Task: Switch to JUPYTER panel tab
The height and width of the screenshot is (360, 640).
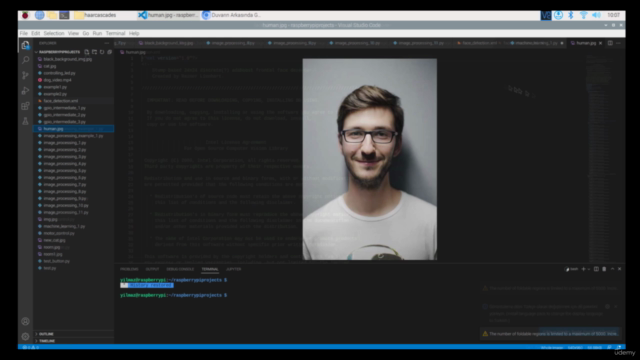Action: pos(233,269)
